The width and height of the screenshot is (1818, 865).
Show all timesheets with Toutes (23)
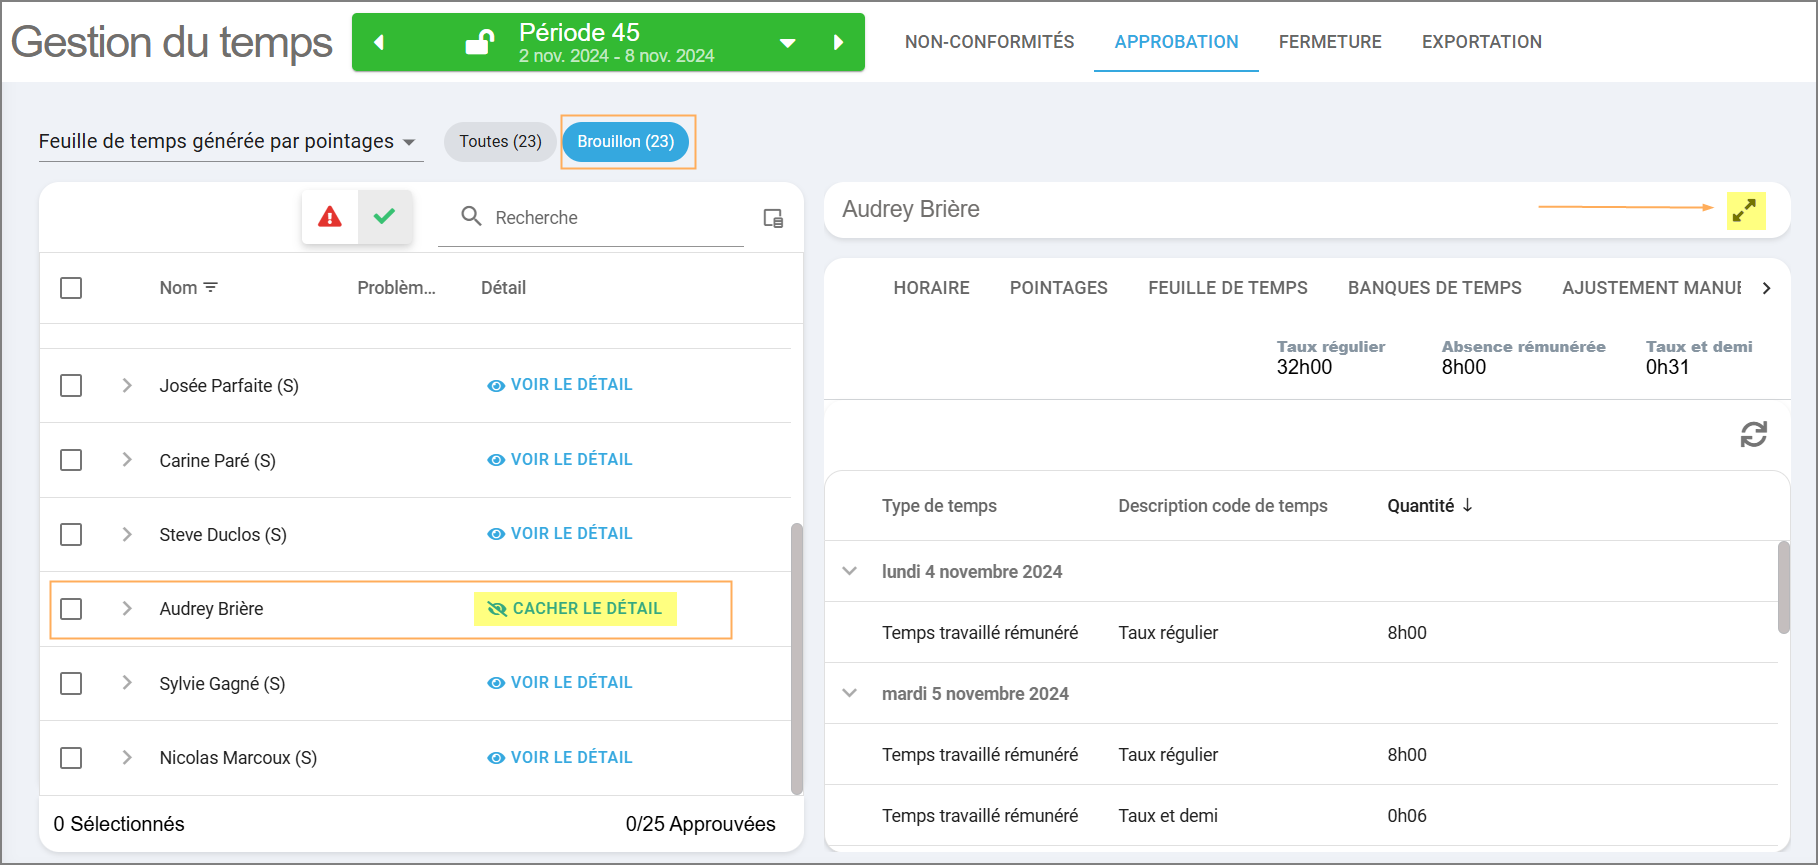500,142
